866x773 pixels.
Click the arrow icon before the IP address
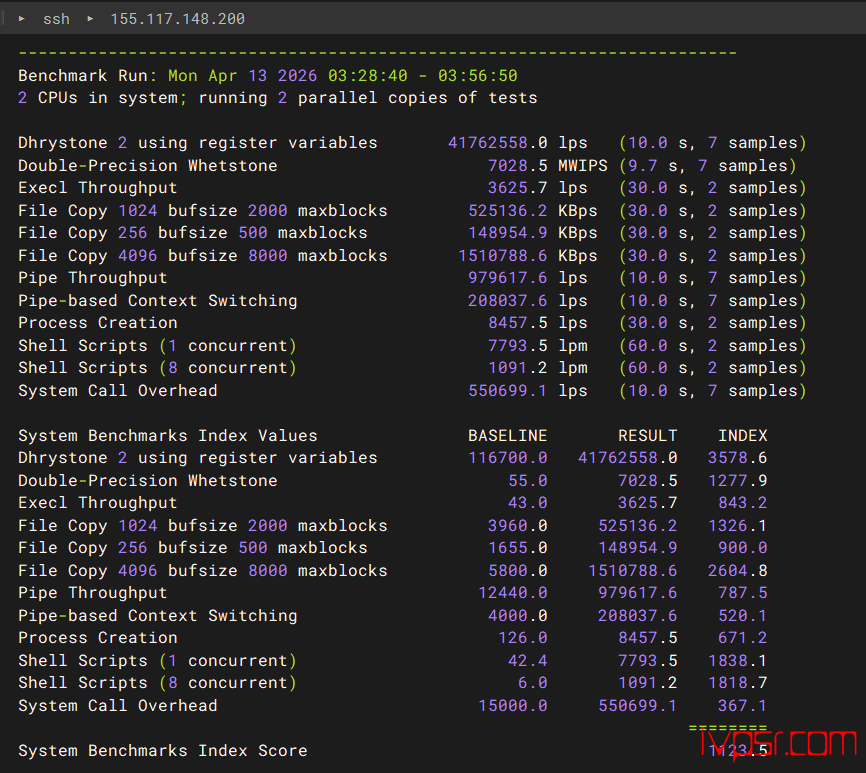pos(90,19)
